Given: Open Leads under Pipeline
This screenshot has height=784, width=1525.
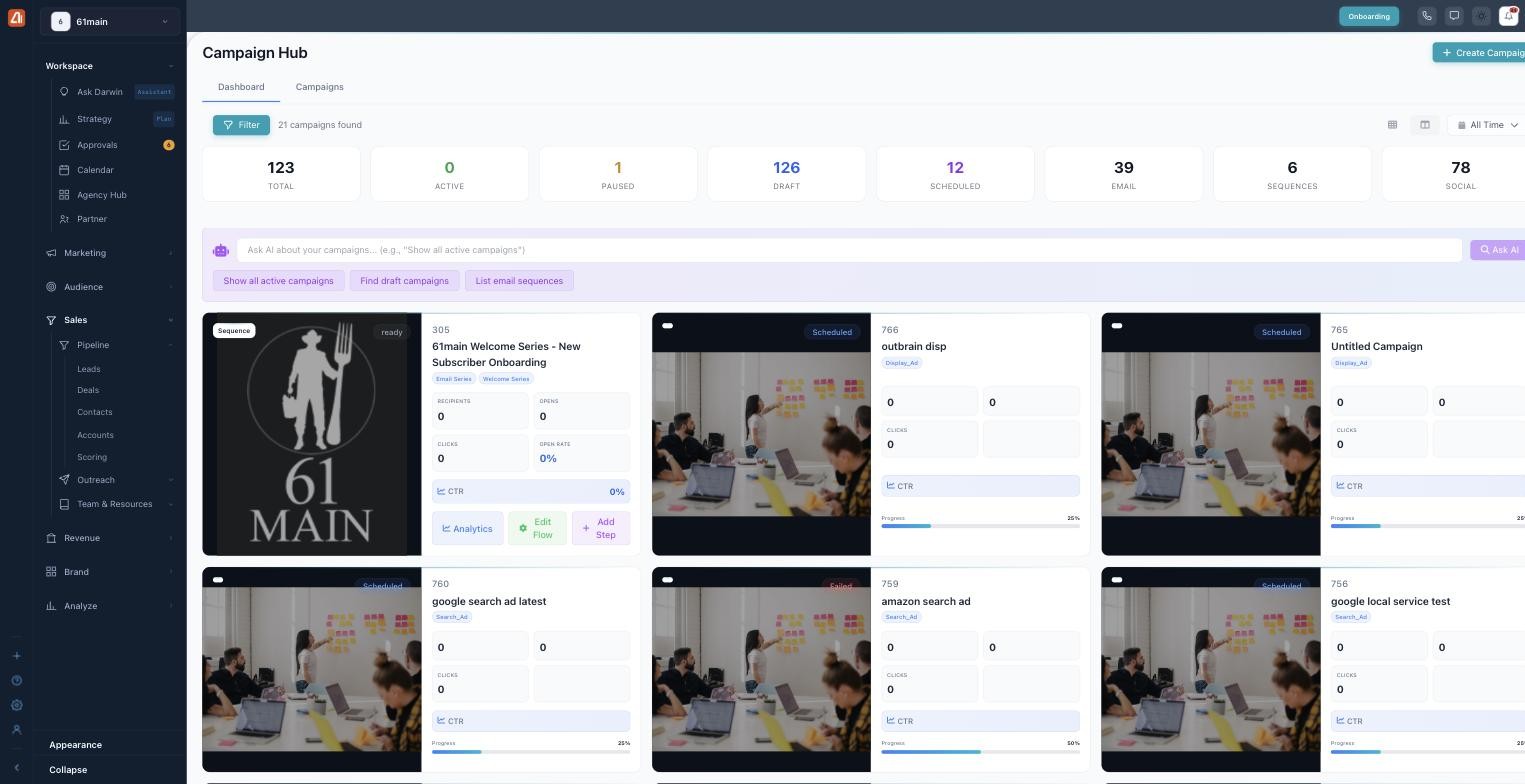Looking at the screenshot, I should tap(89, 369).
